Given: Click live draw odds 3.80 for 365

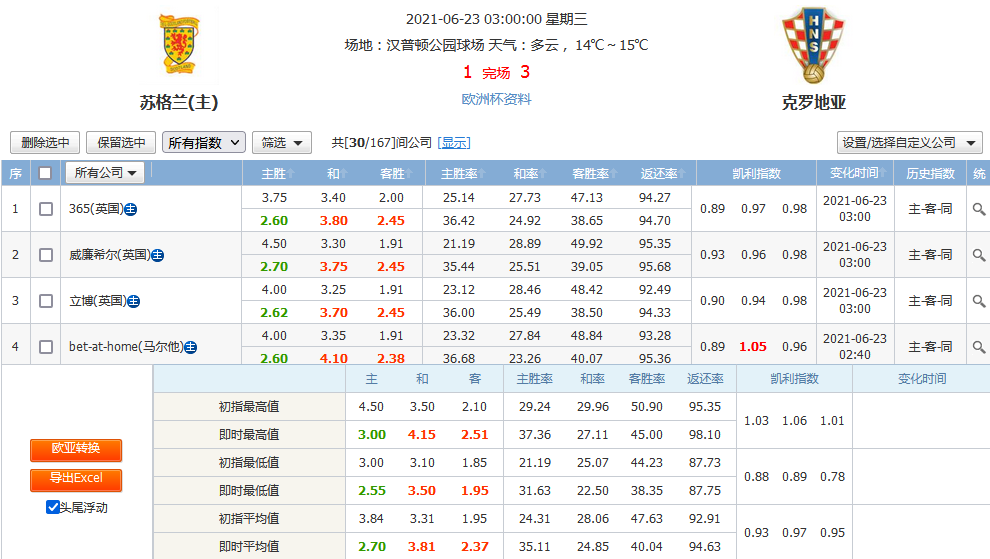Looking at the screenshot, I should pos(333,221).
